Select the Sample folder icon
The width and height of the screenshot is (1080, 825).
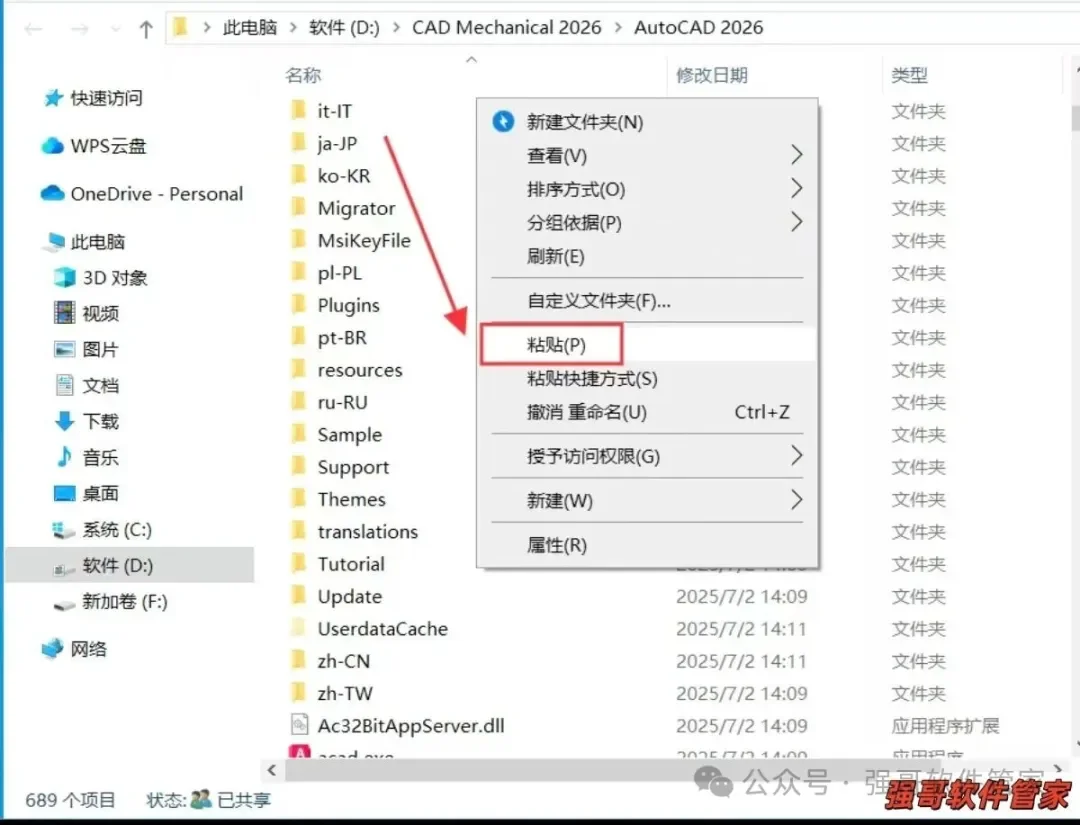pos(299,434)
